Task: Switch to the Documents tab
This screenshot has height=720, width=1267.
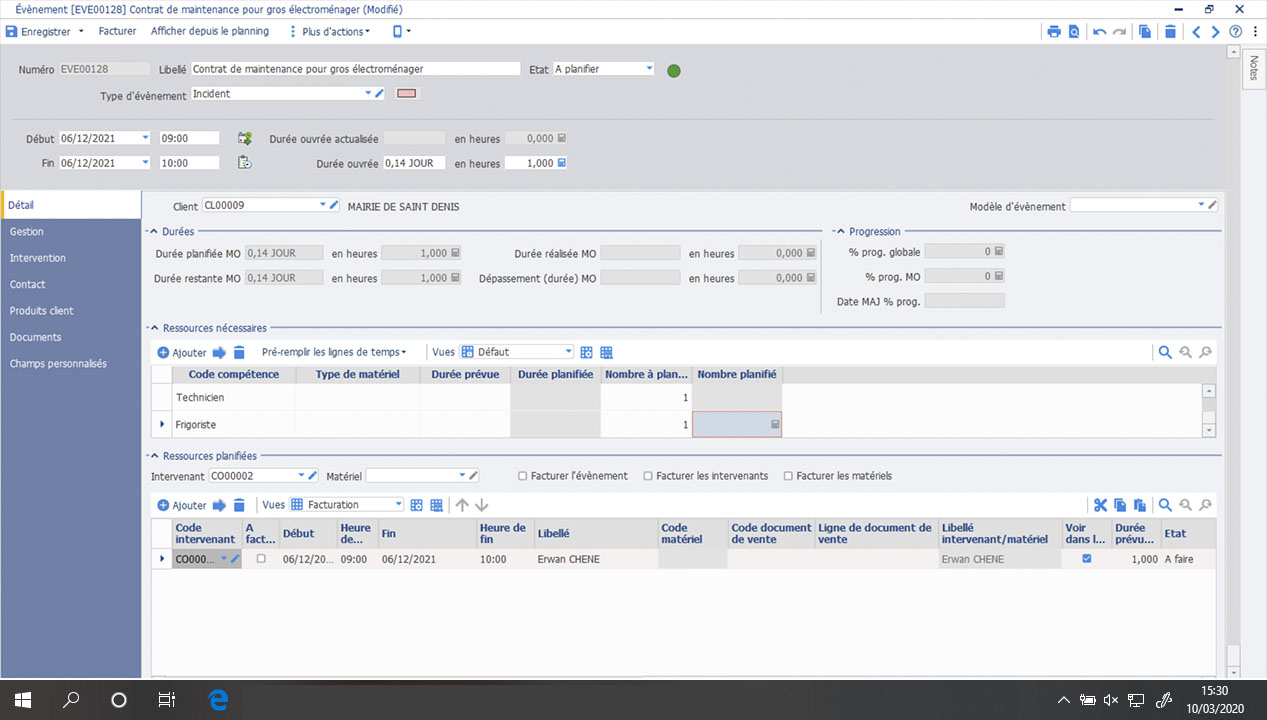Action: click(71, 337)
